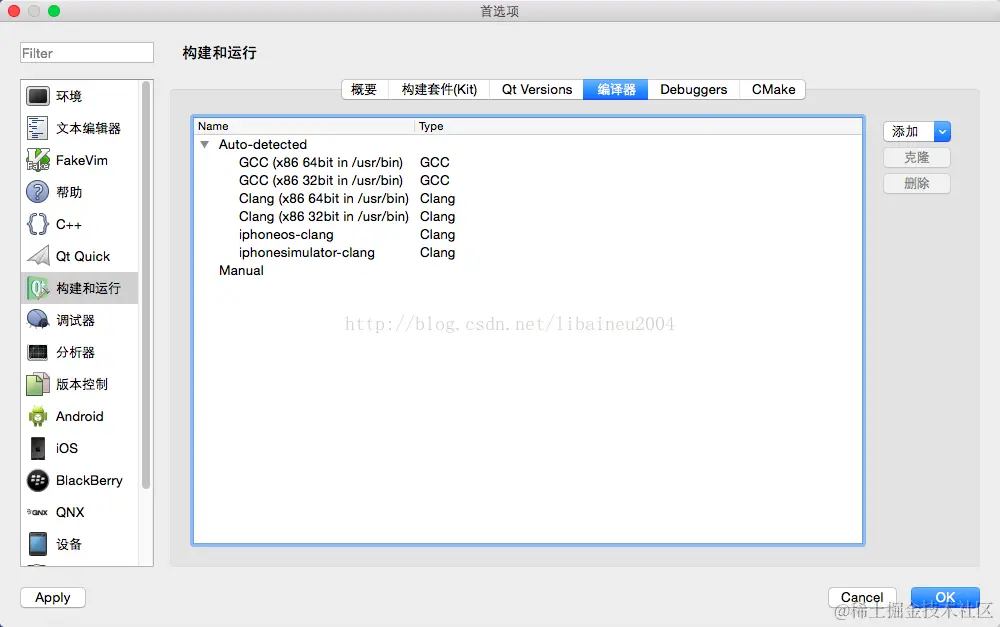Collapse the Auto-detected compiler group

(x=205, y=145)
